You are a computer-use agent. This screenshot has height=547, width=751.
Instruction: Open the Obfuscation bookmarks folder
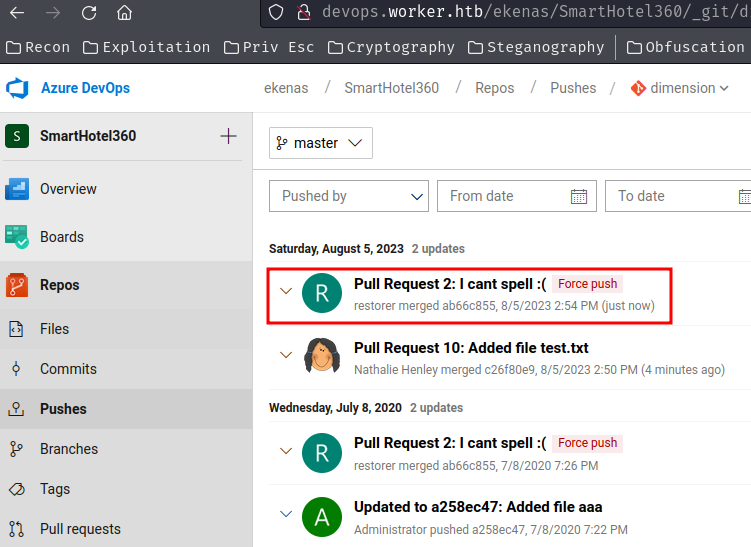[686, 47]
